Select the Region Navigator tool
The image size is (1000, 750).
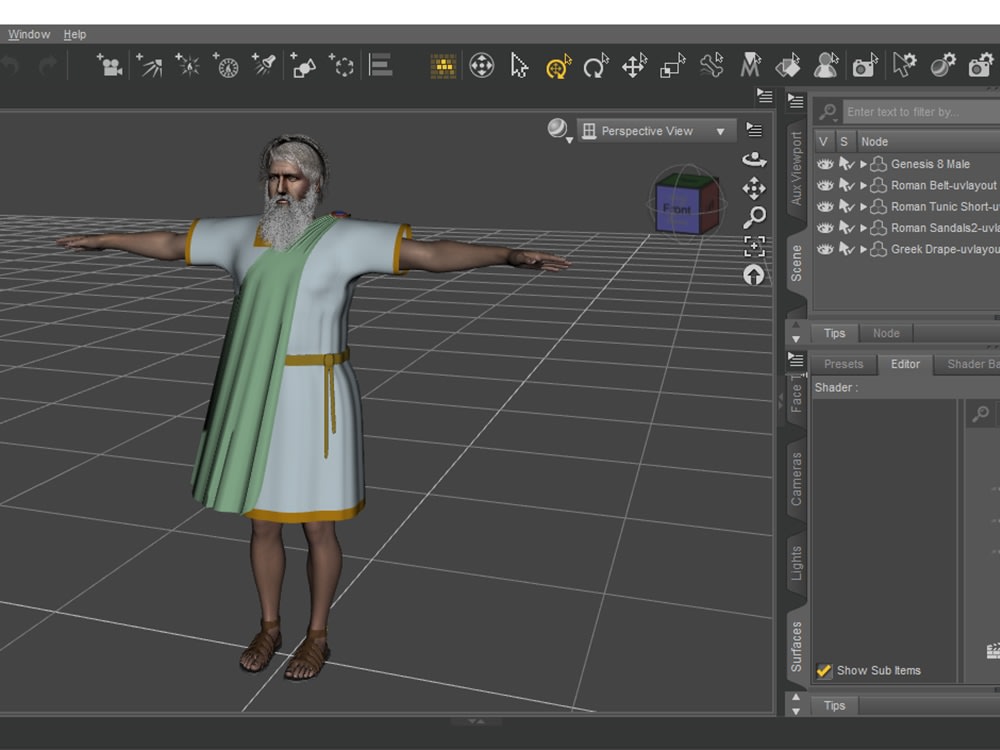826,66
